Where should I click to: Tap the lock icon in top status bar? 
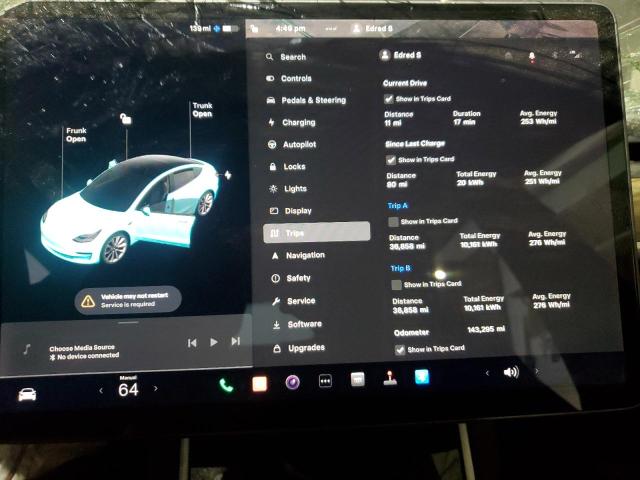254,28
